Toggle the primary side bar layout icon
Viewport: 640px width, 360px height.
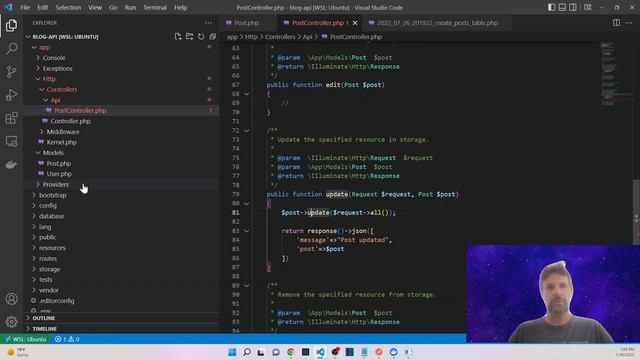pos(551,7)
